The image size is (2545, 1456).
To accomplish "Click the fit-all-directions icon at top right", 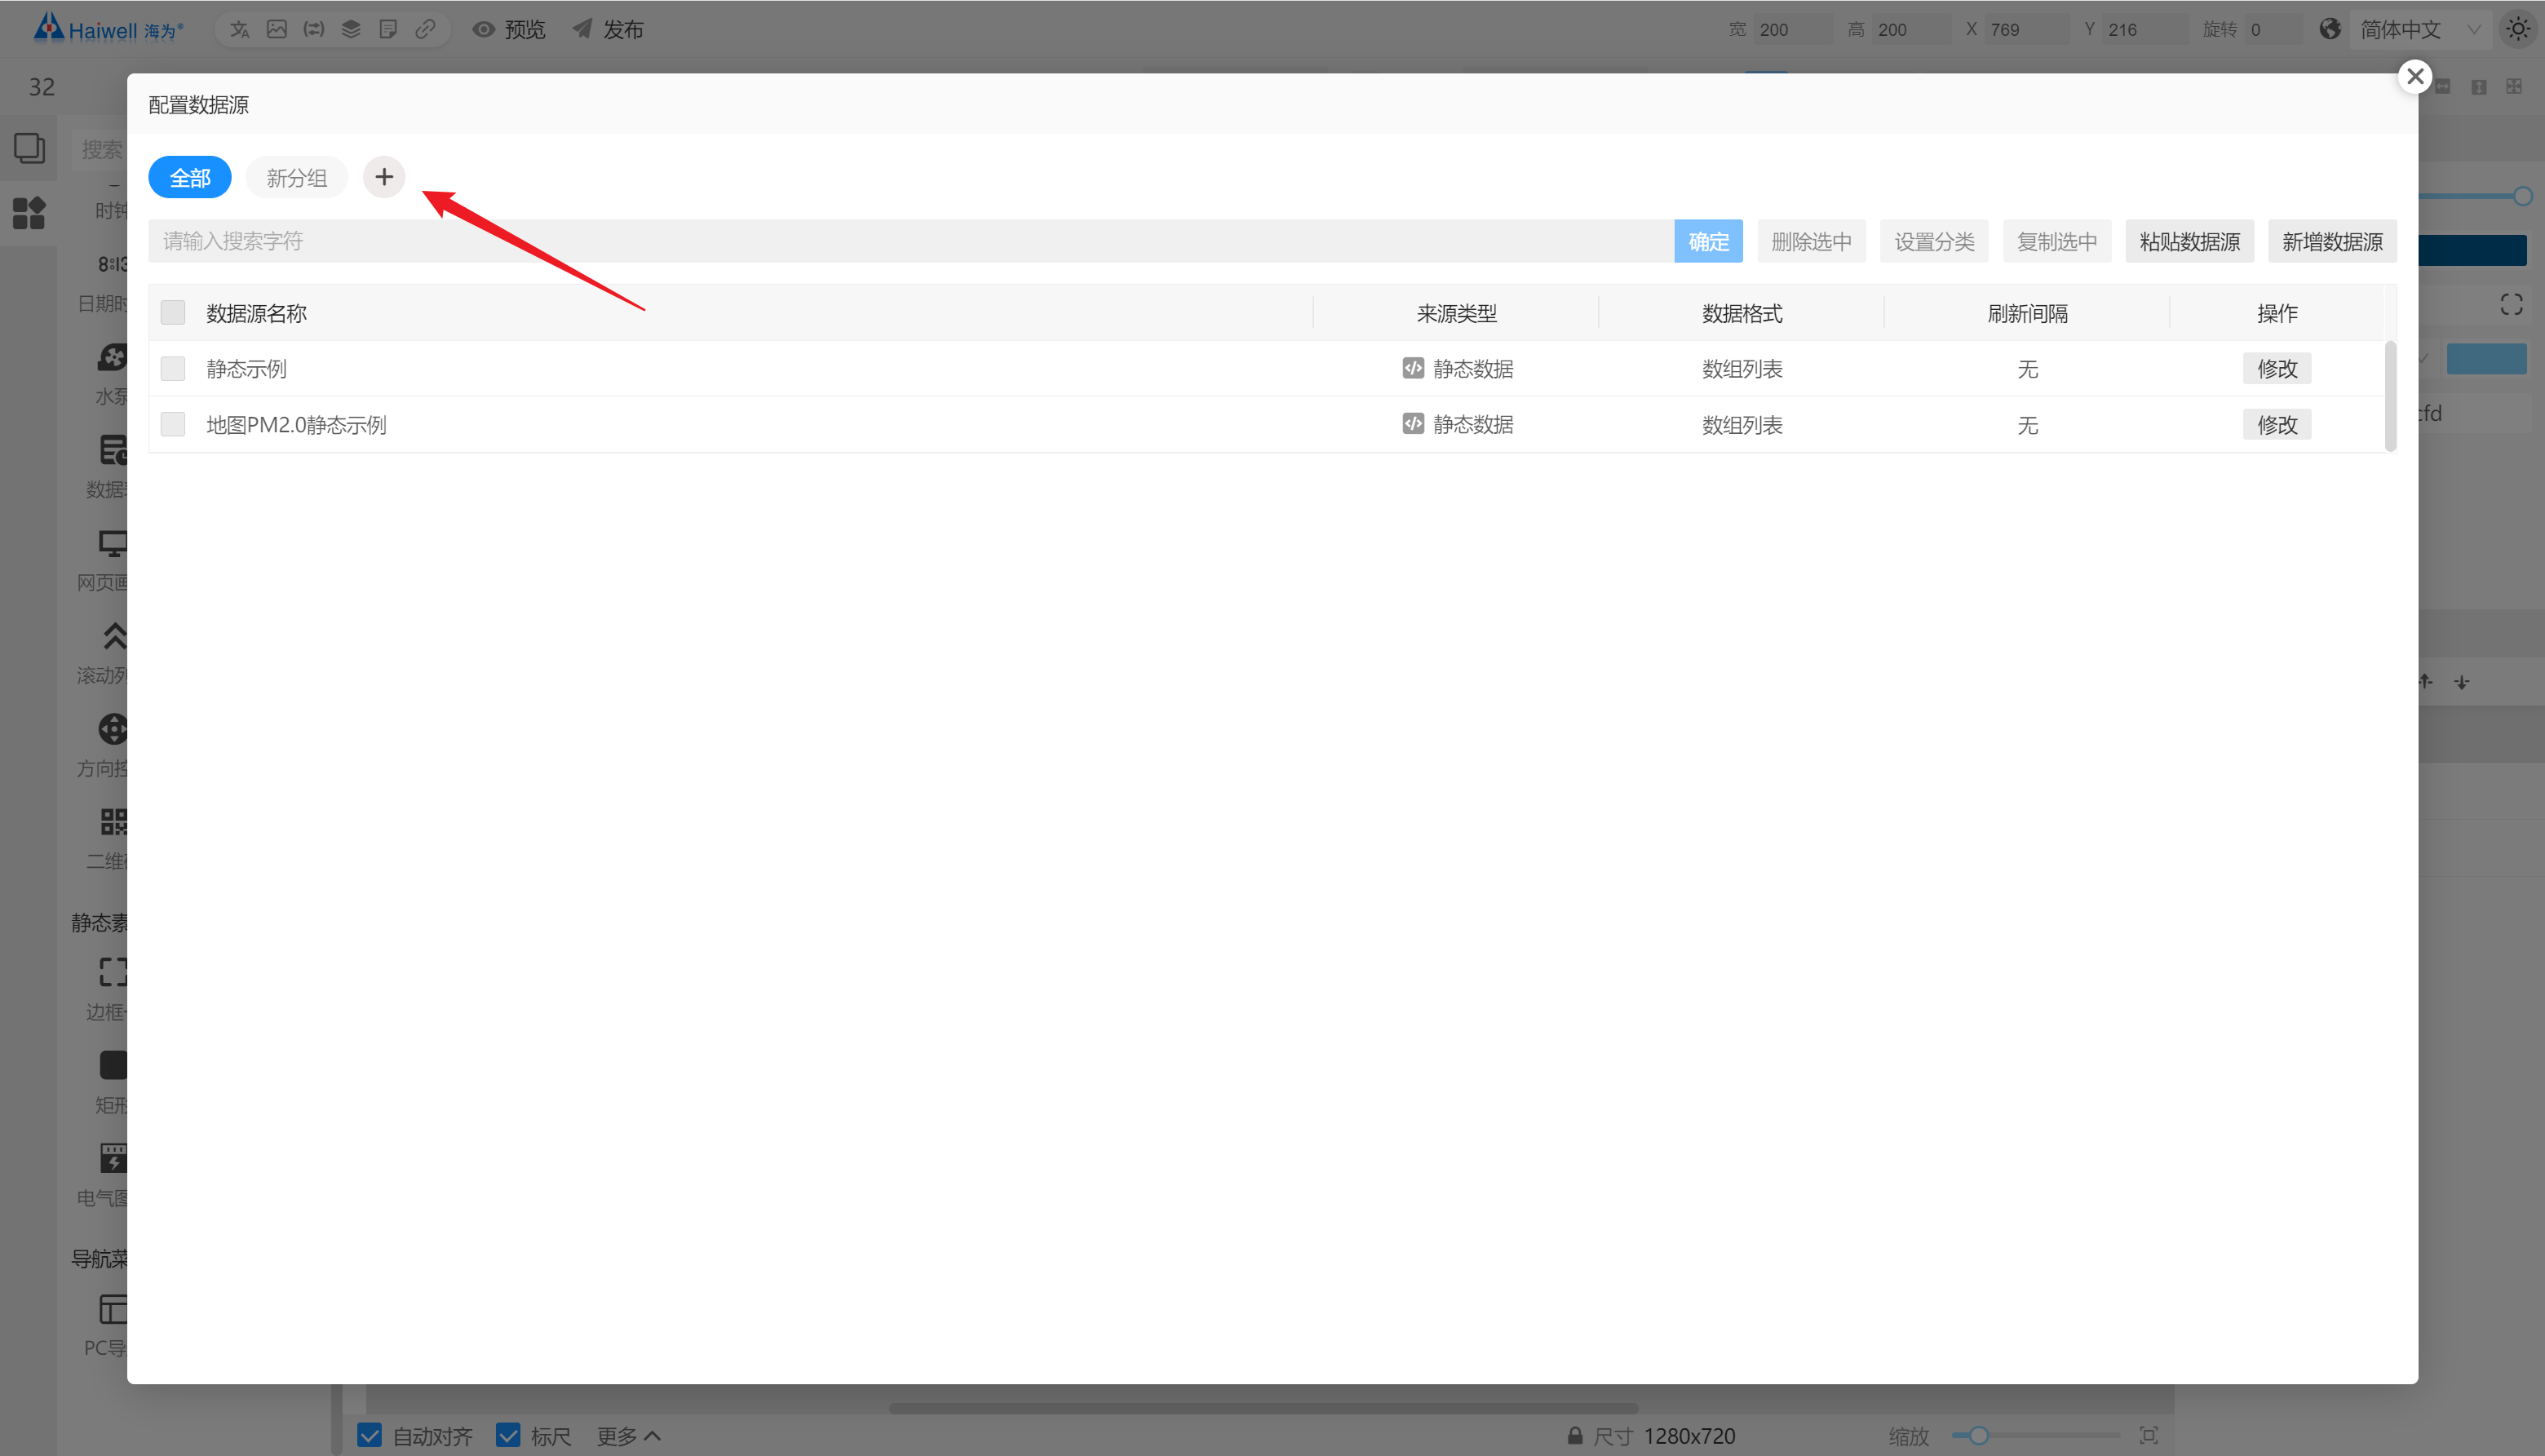I will 2514,87.
